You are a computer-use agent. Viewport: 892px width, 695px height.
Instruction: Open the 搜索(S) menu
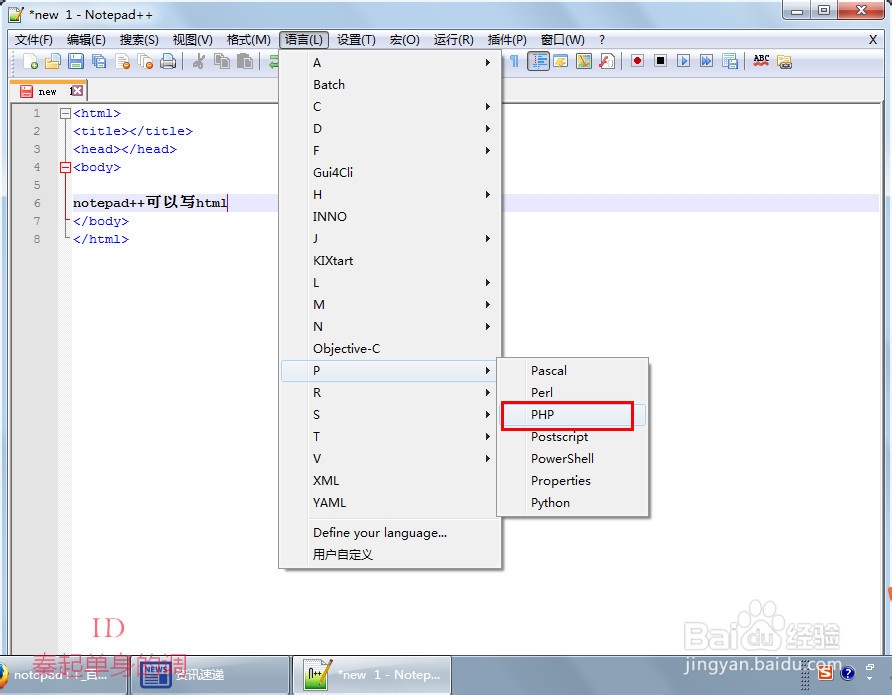[x=139, y=40]
